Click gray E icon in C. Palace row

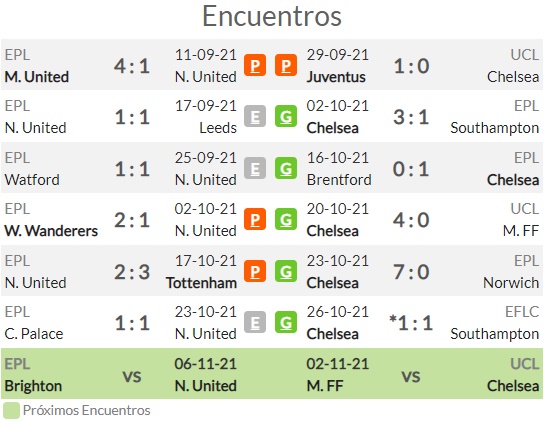[x=255, y=322]
